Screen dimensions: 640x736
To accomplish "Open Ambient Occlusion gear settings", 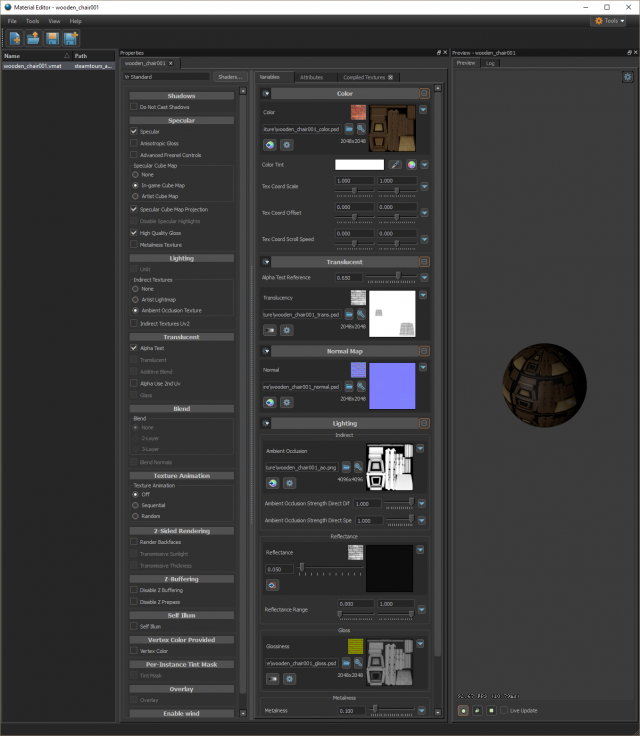I will 290,483.
